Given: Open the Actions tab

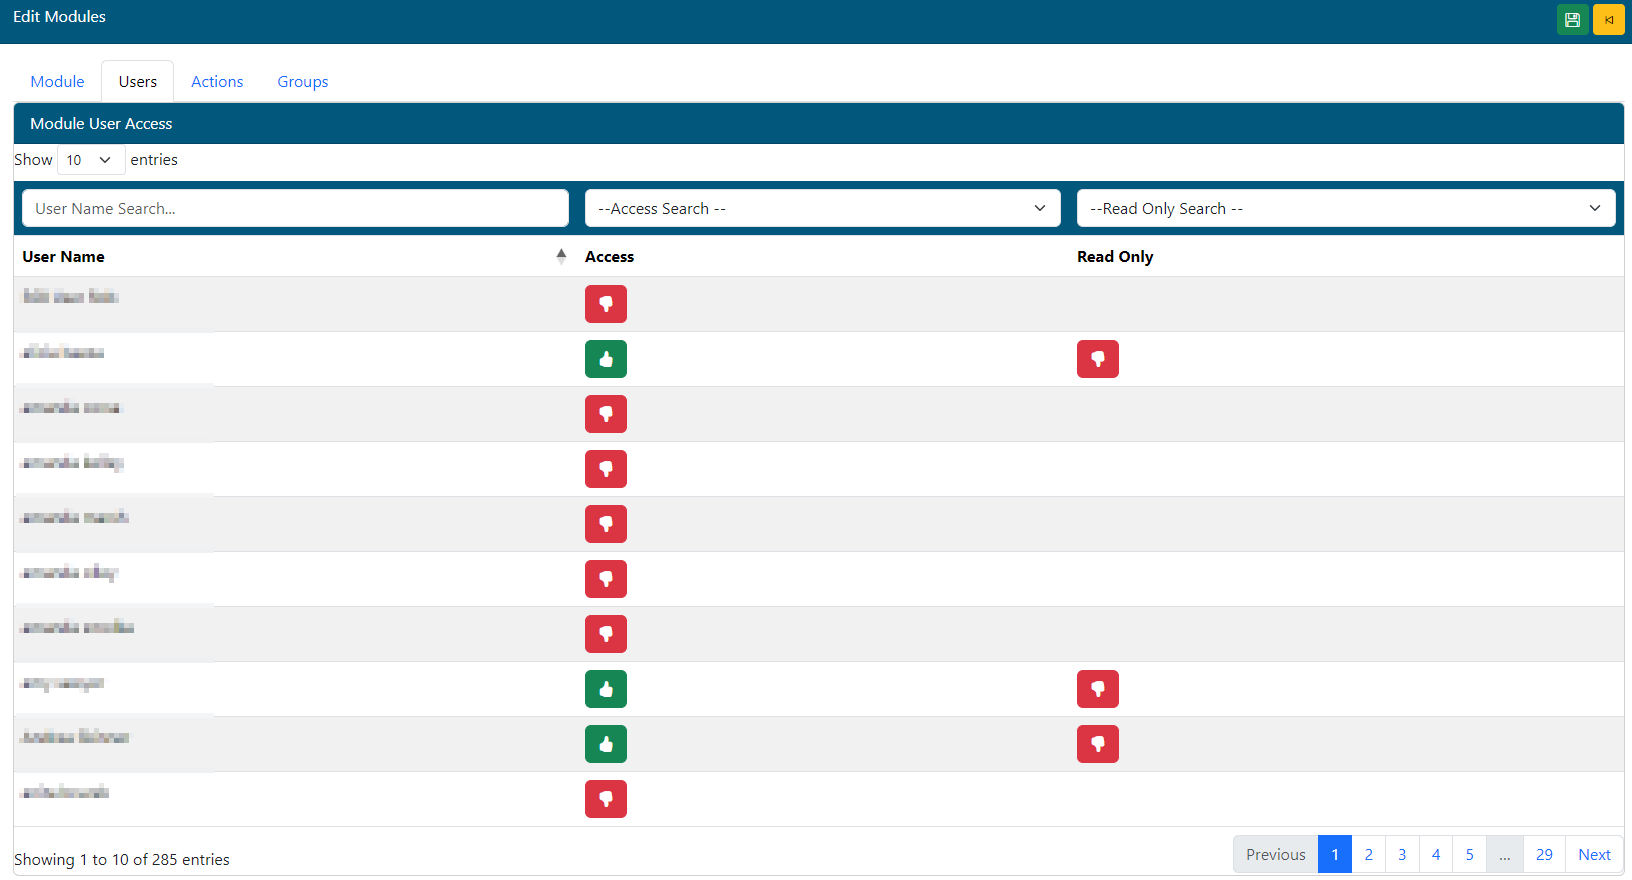Looking at the screenshot, I should click(217, 82).
